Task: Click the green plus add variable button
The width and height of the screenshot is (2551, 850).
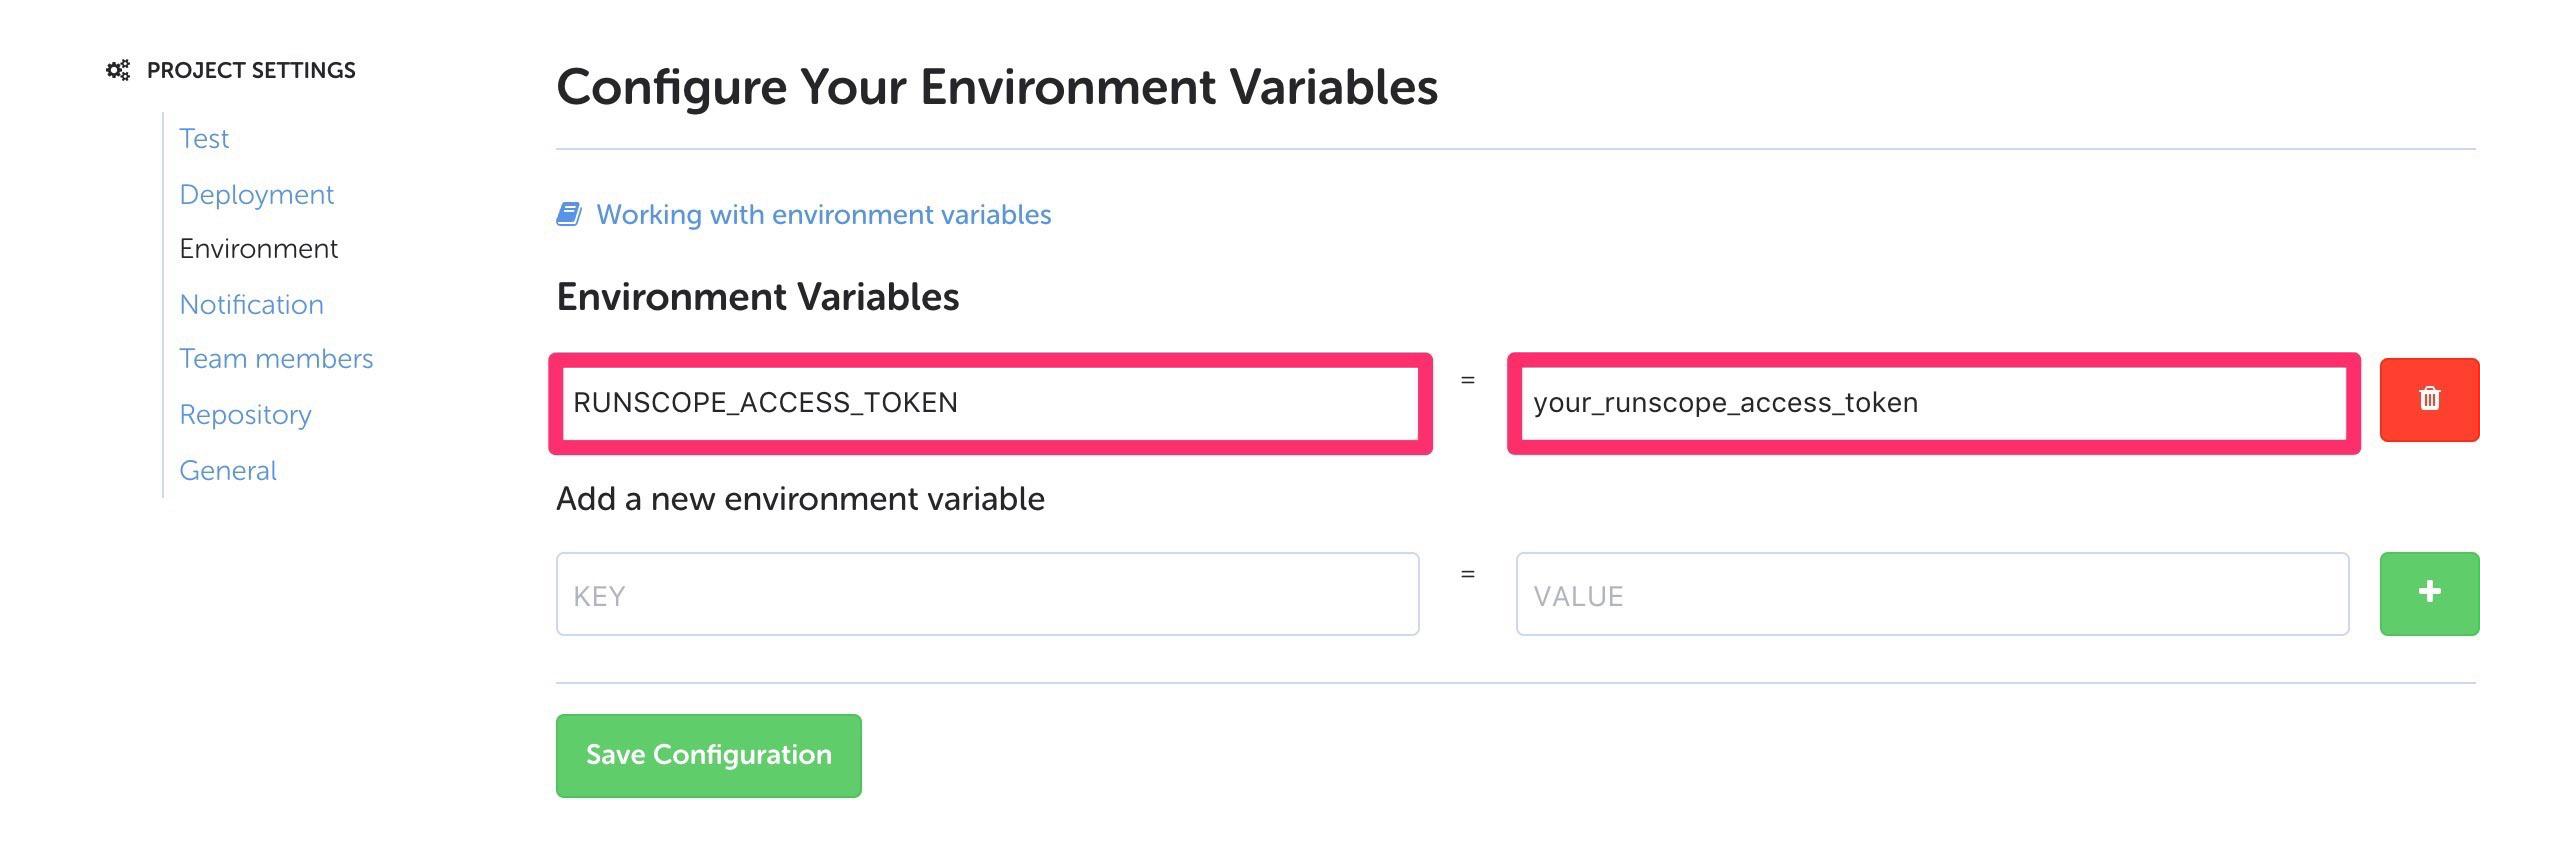Action: tap(2428, 593)
